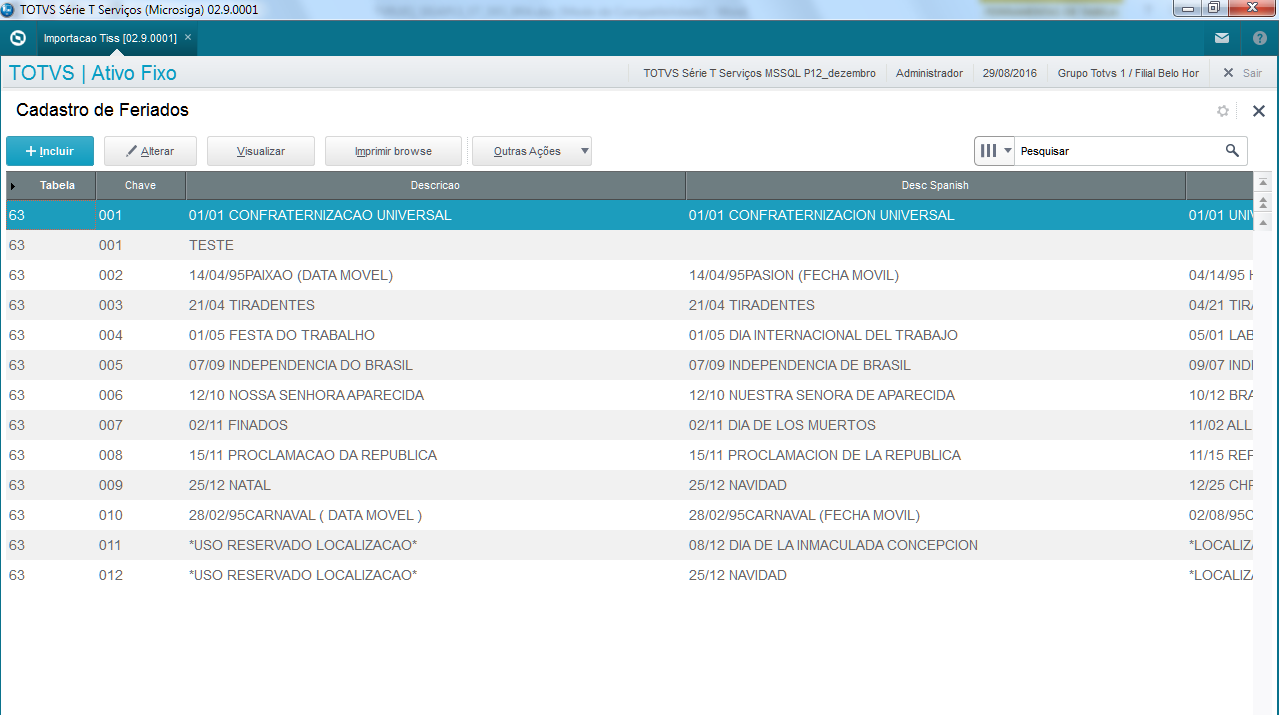
Task: Select the 02/11 FINADOS row
Action: pos(628,425)
